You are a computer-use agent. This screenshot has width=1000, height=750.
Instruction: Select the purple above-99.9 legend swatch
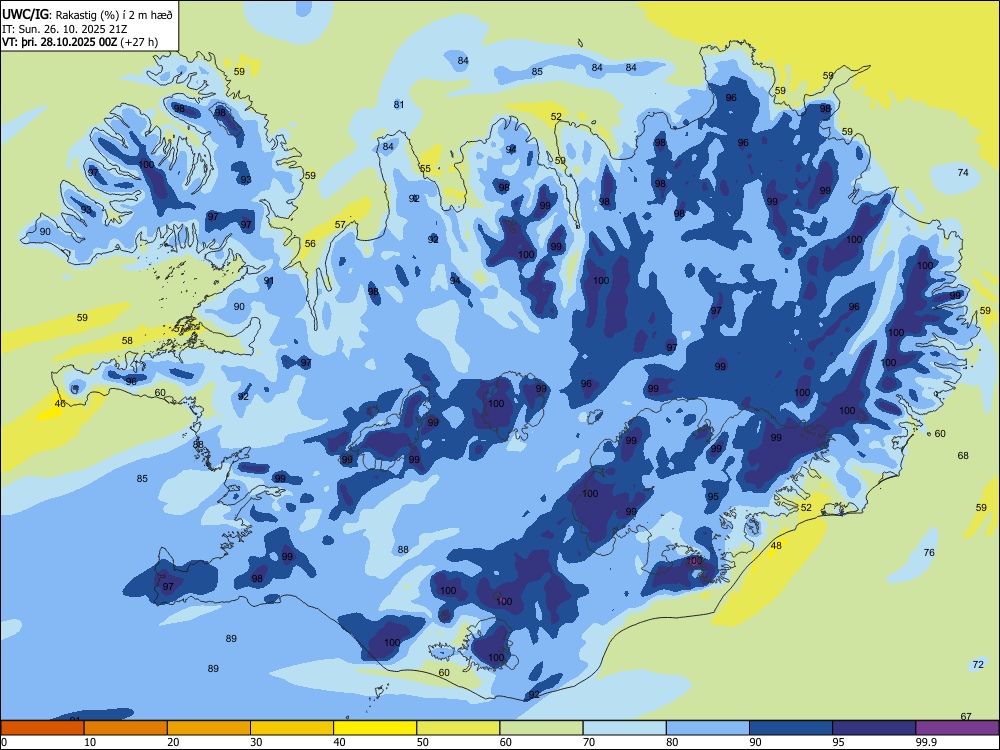click(957, 728)
